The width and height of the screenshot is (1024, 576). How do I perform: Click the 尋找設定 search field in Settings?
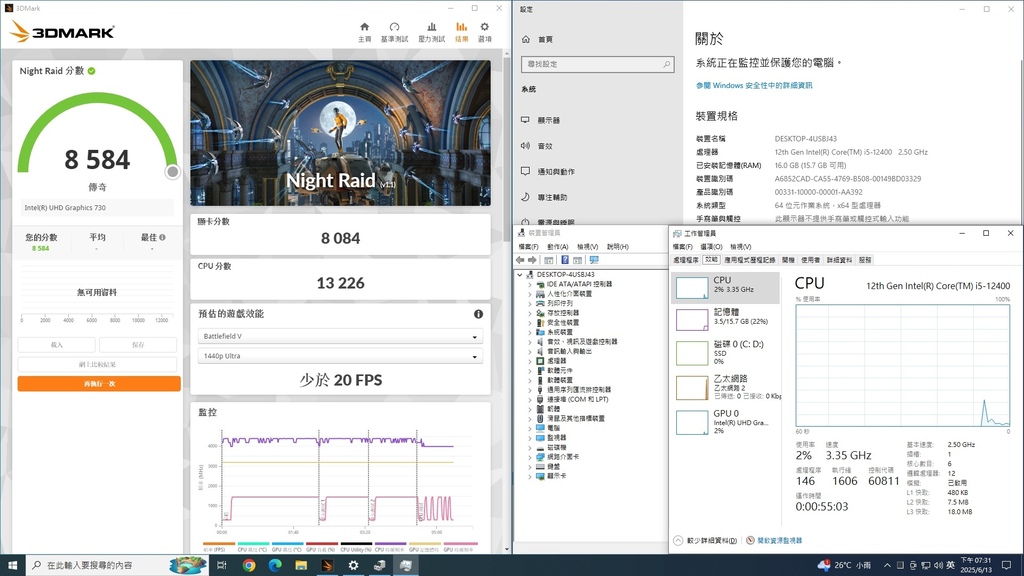[x=598, y=64]
